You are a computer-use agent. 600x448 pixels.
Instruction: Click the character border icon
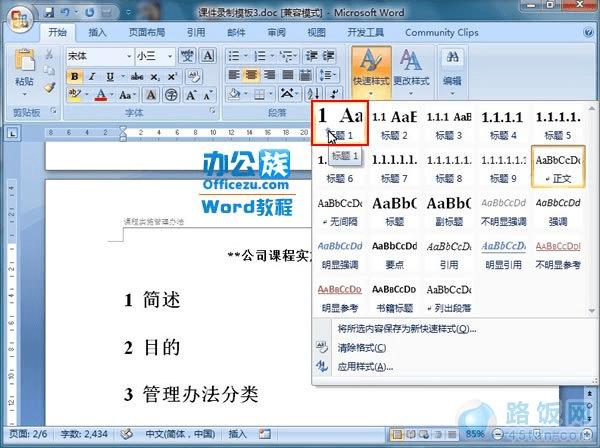208,56
